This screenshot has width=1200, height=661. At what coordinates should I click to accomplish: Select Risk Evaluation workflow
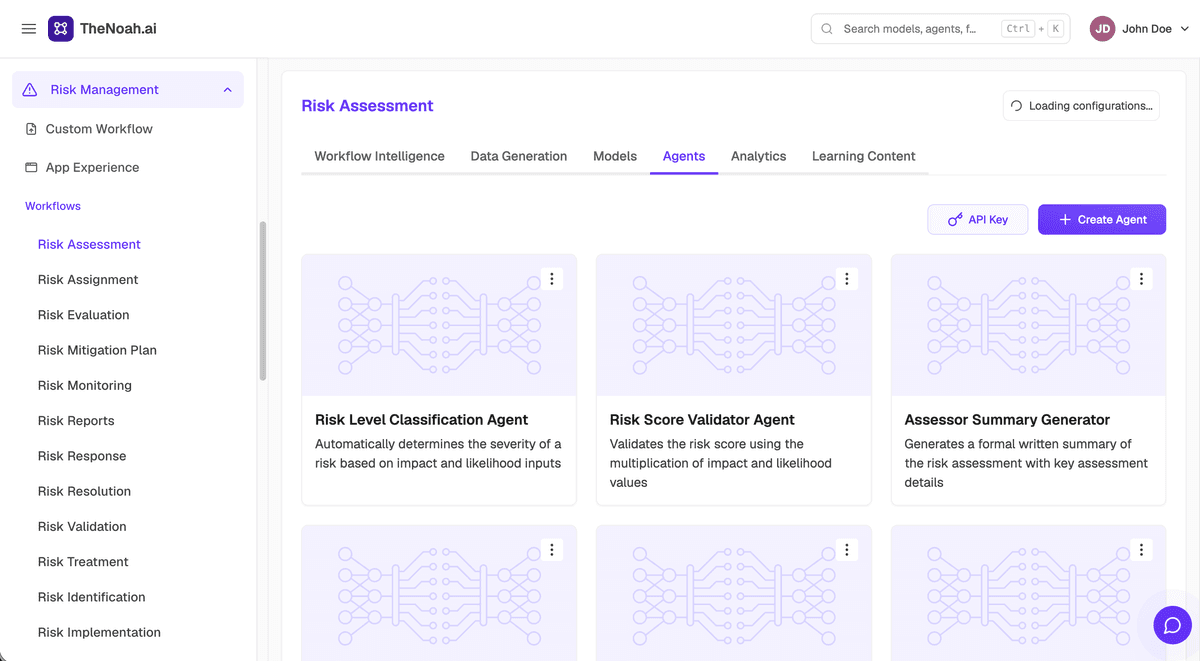[84, 315]
